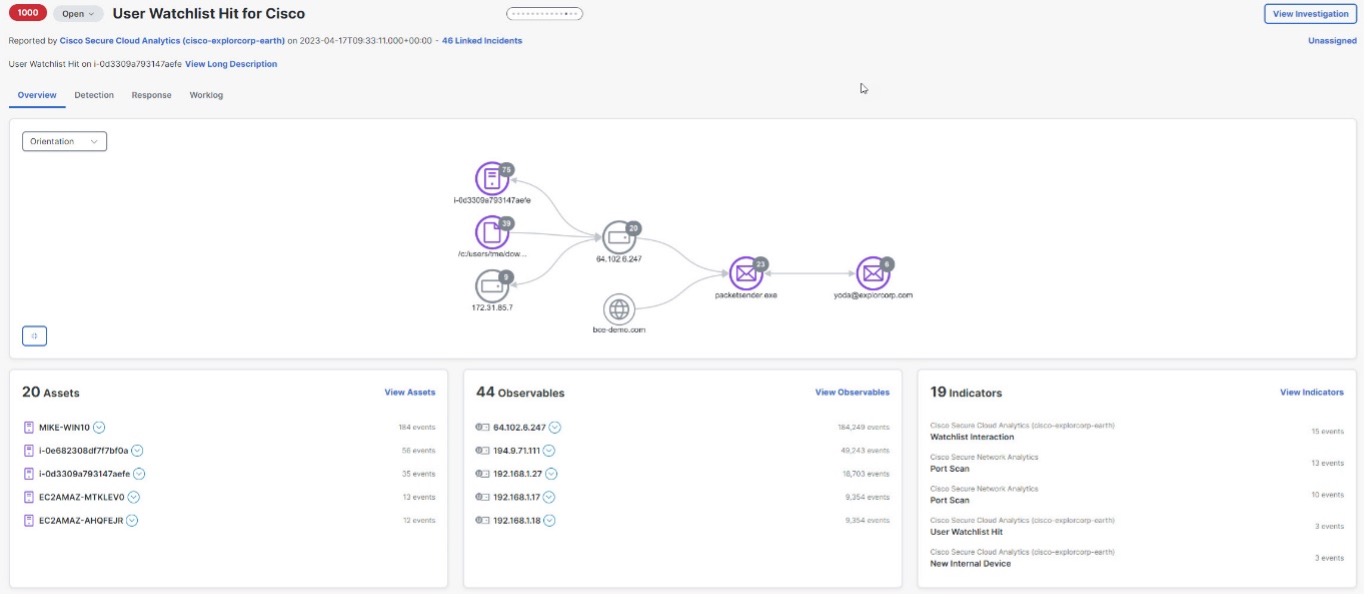Expand the MIKE-WIN10 pivot menu
Screen dimensions: 1368x598
click(x=99, y=427)
